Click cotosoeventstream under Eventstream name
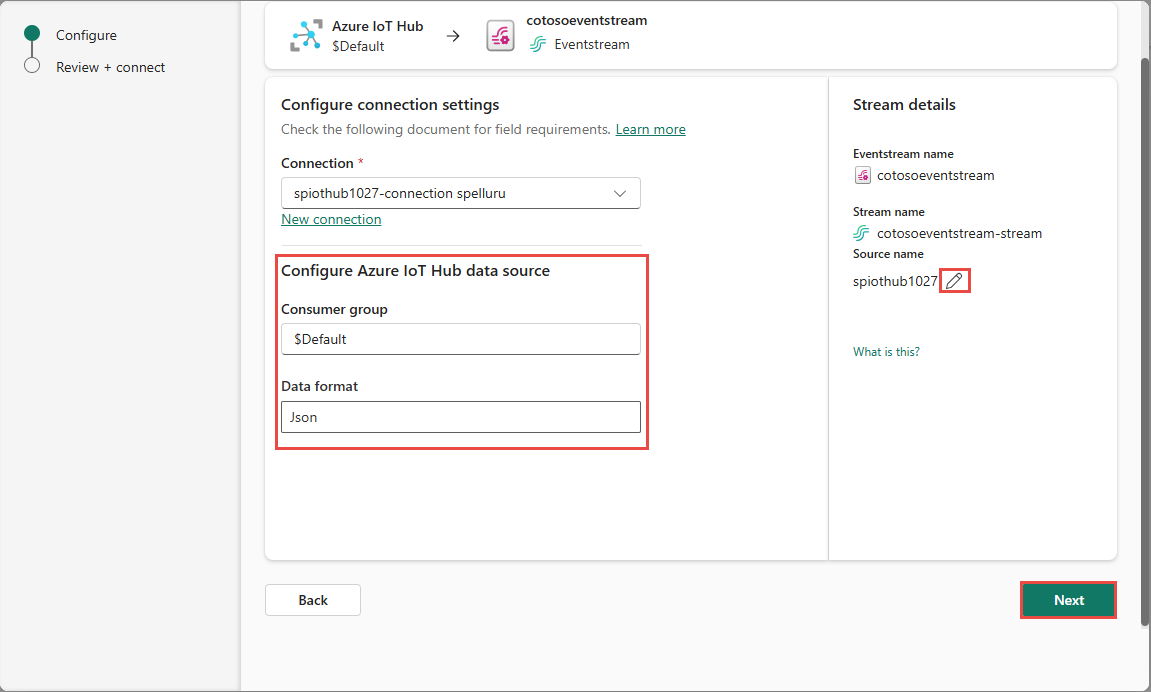The width and height of the screenshot is (1151, 692). [x=935, y=175]
